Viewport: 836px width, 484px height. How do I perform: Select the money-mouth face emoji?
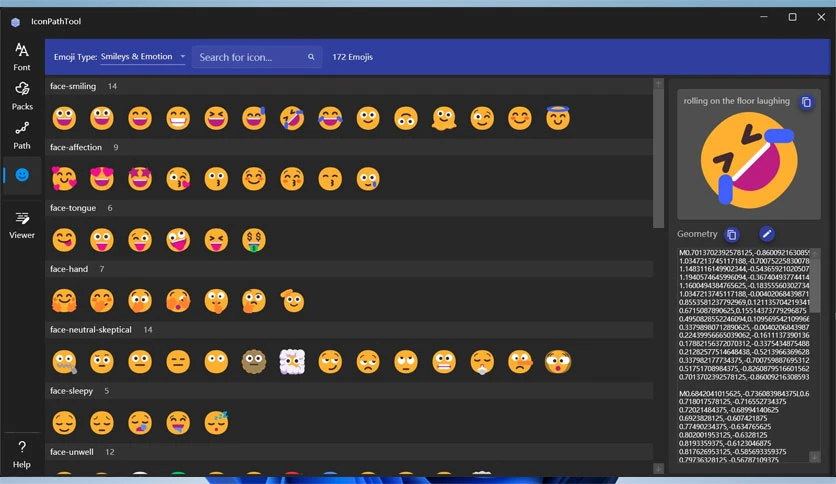254,240
